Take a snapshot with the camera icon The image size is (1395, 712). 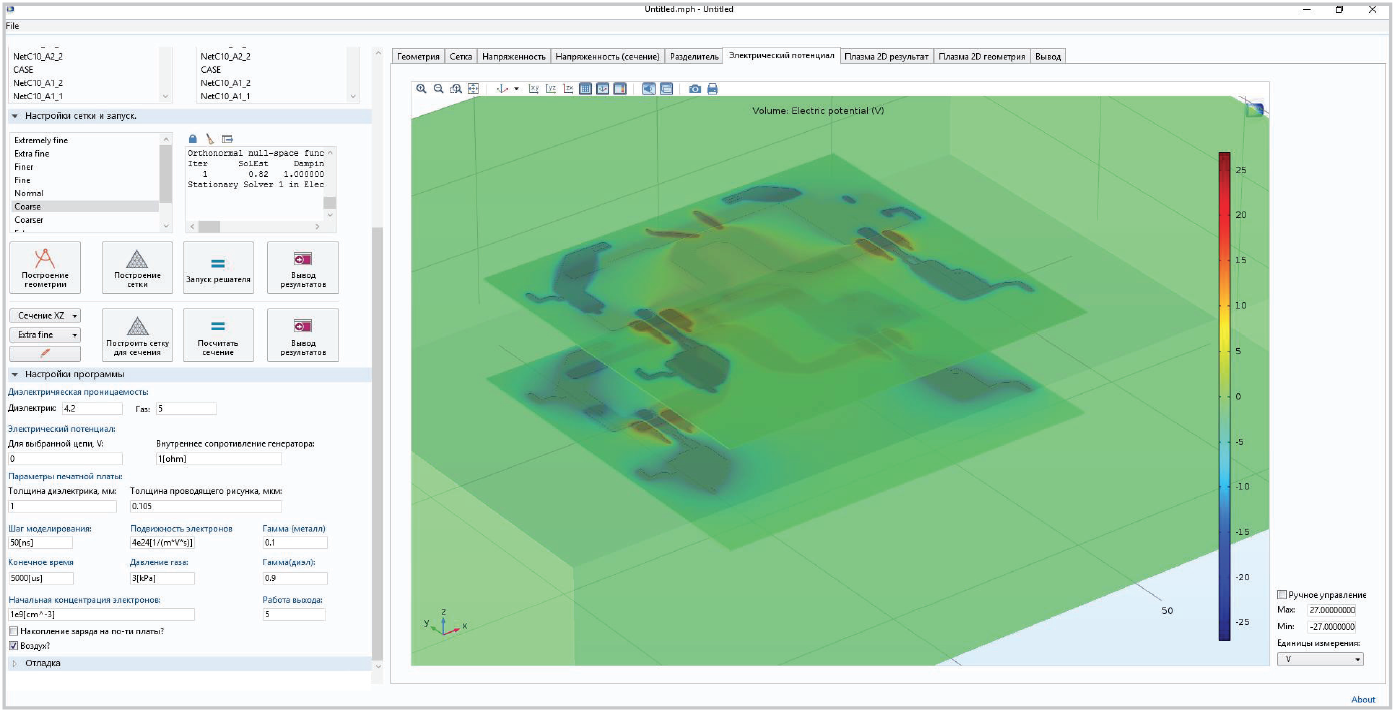[x=695, y=89]
